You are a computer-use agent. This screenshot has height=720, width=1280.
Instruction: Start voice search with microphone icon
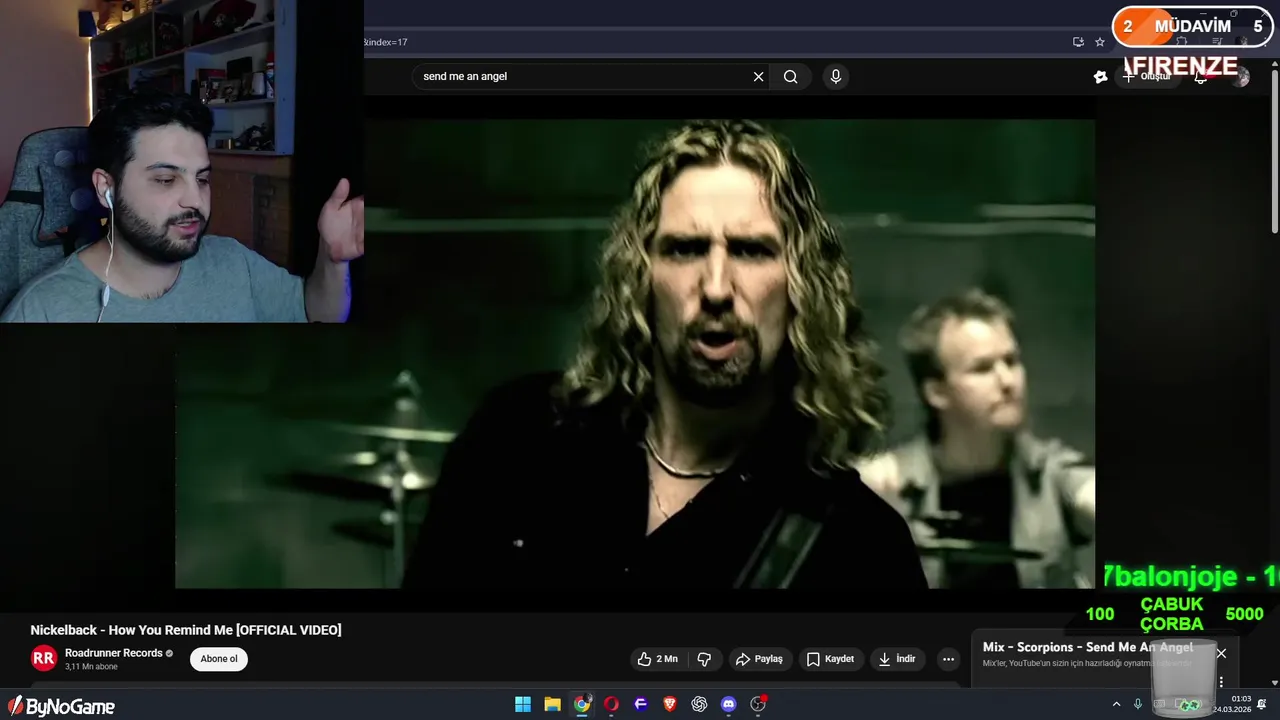point(836,76)
